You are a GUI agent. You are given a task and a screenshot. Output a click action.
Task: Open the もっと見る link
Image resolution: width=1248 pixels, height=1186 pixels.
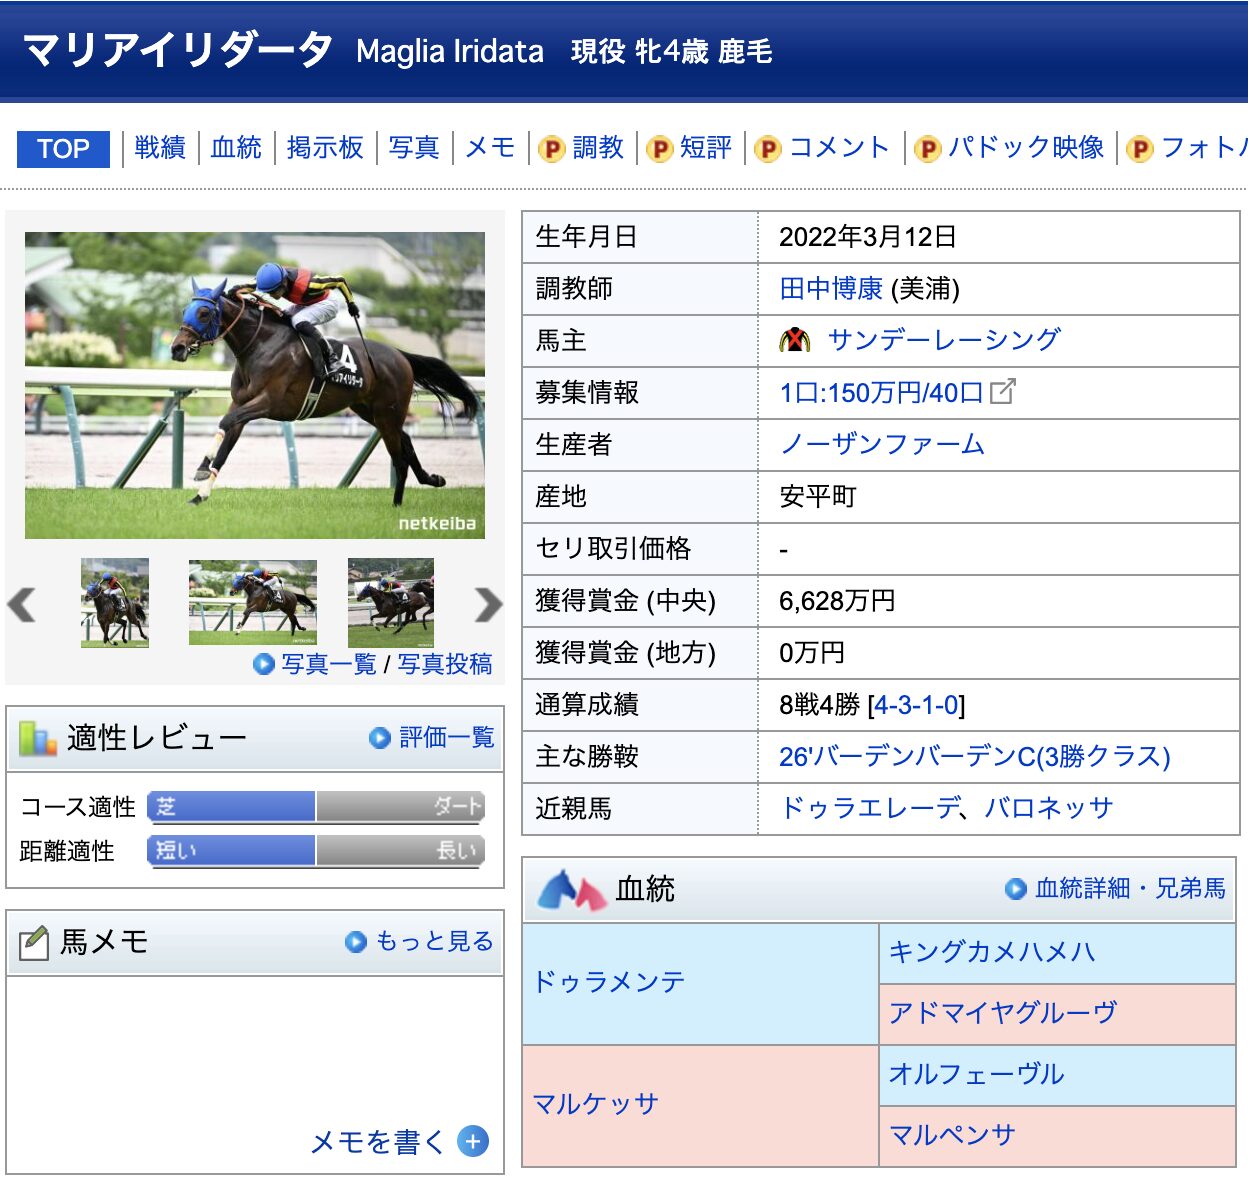point(435,942)
